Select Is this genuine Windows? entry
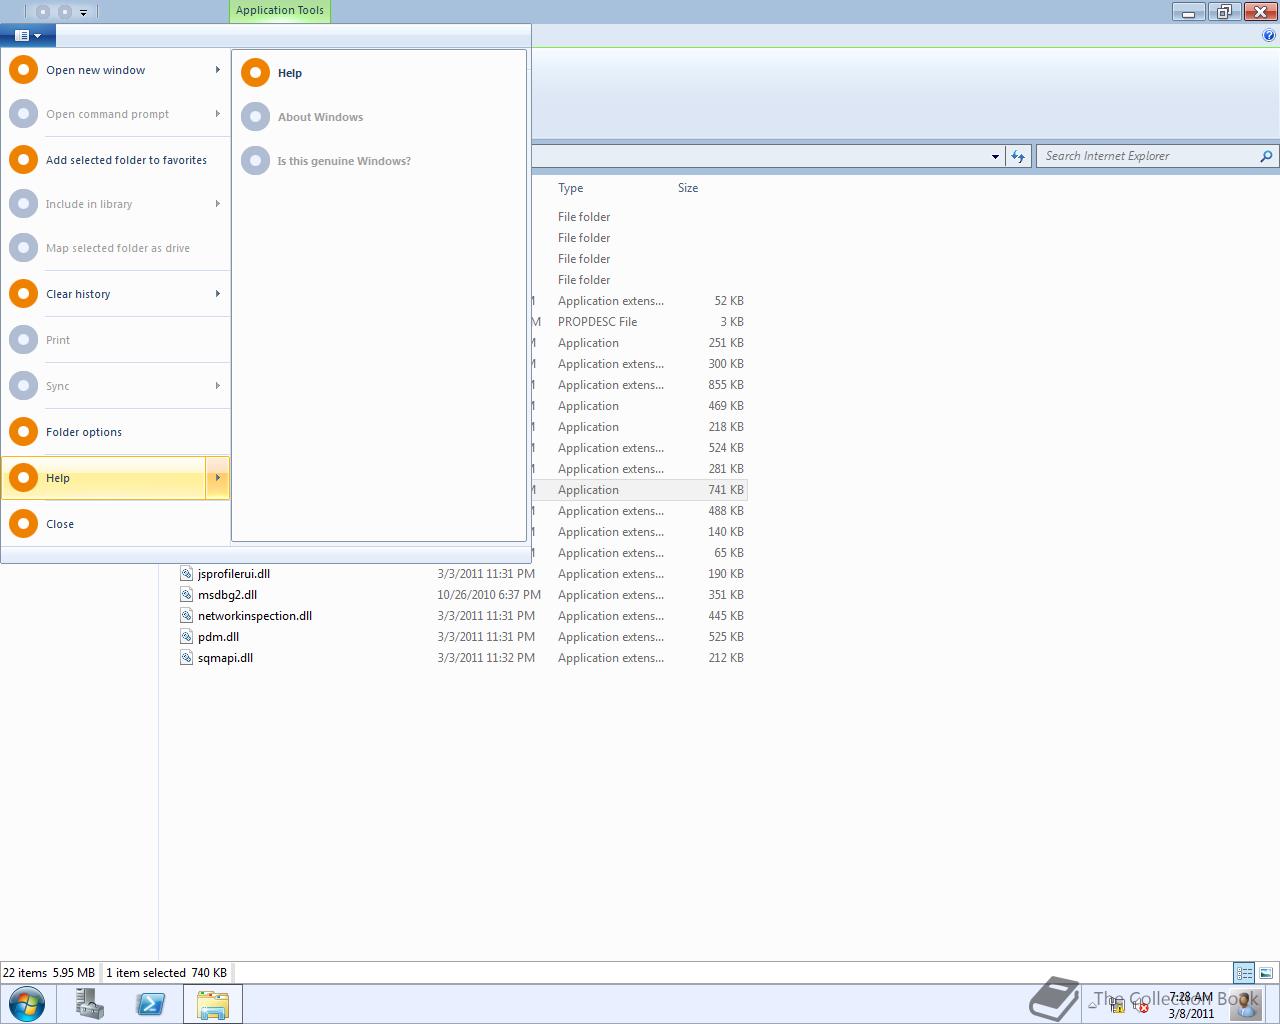 click(379, 161)
